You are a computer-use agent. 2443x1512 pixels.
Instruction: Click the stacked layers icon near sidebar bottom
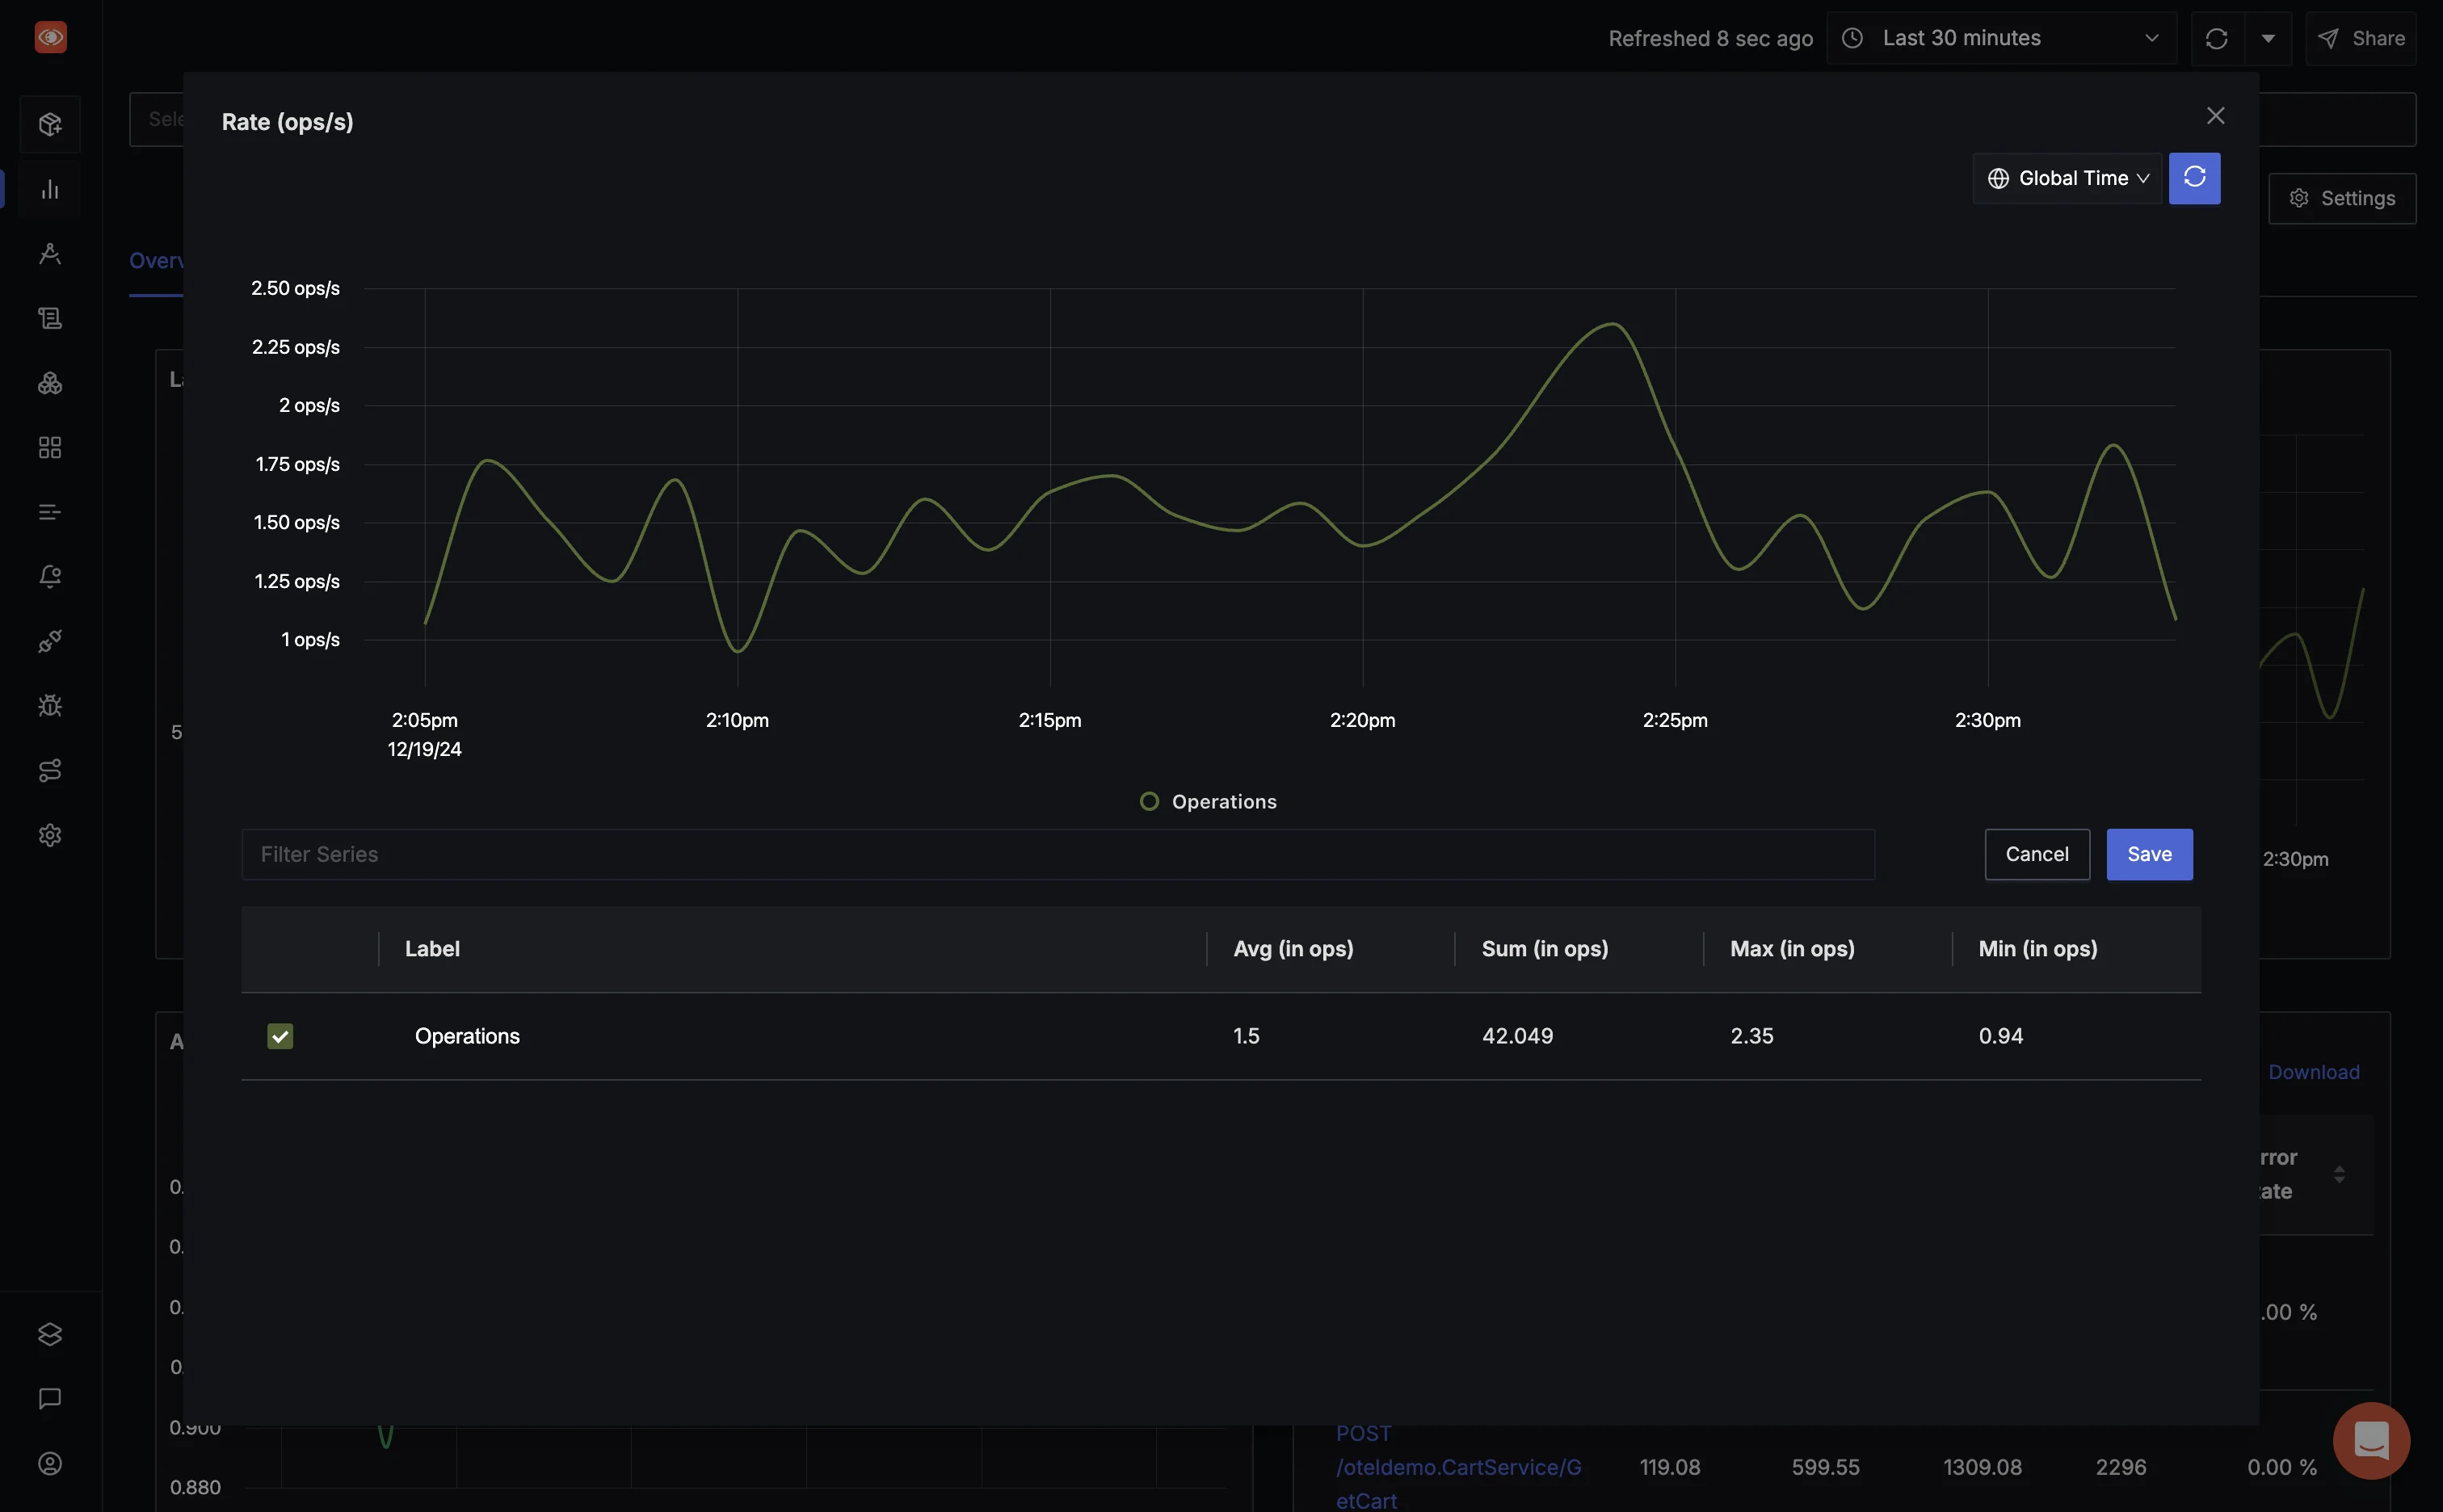[50, 1334]
